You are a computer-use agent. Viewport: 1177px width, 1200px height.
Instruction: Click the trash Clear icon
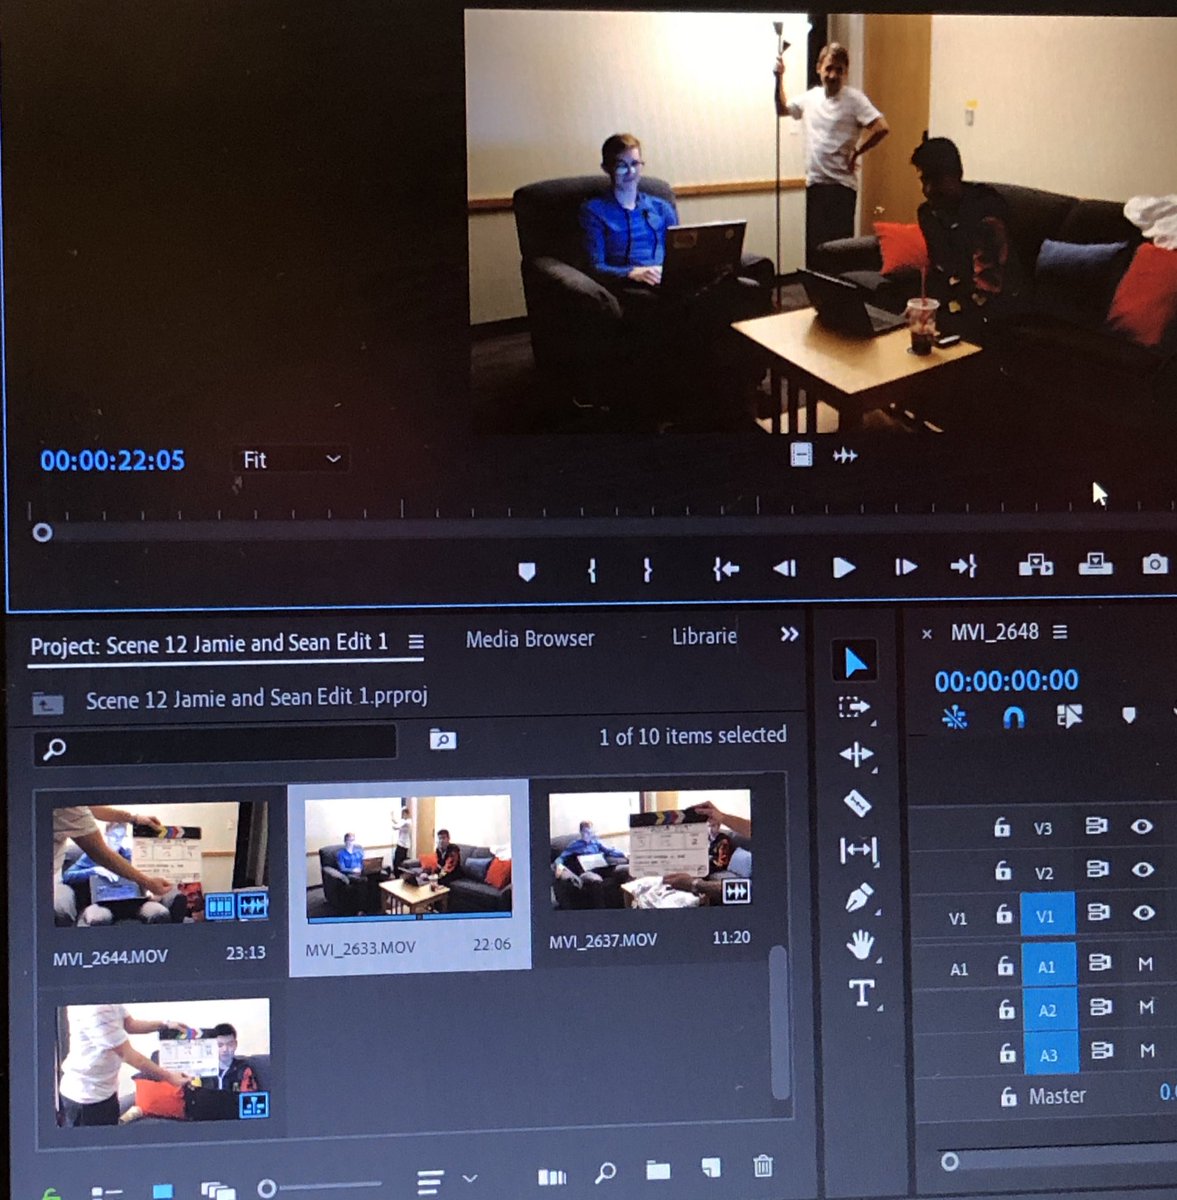(x=763, y=1165)
